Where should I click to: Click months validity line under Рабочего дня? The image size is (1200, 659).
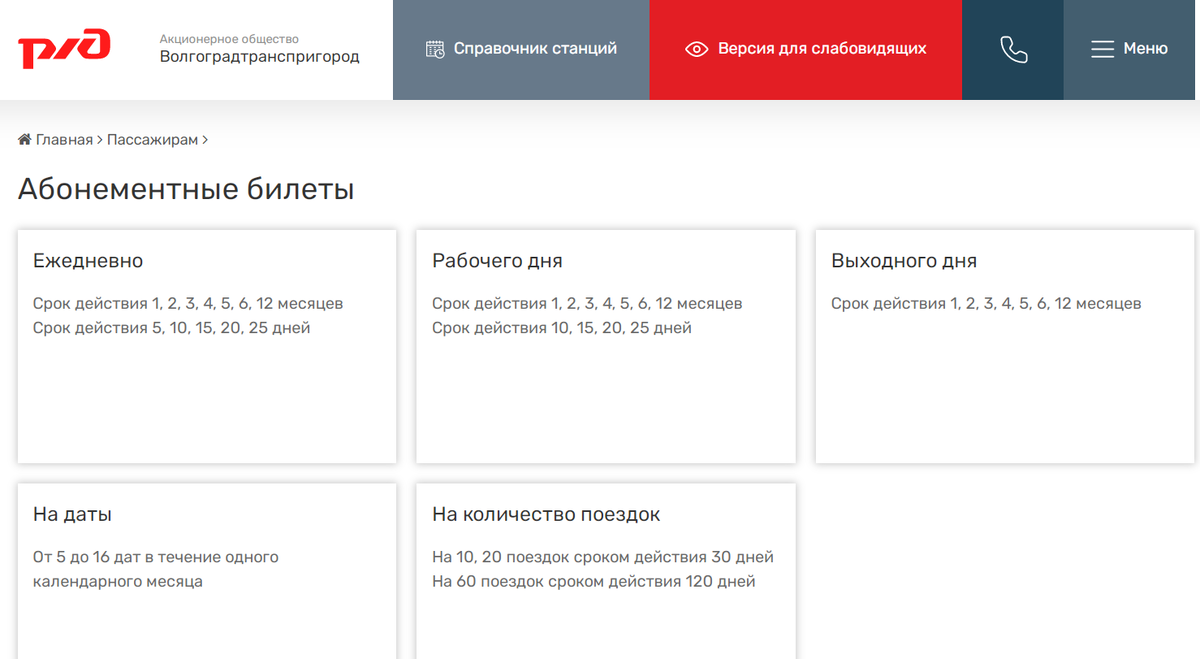pos(587,304)
